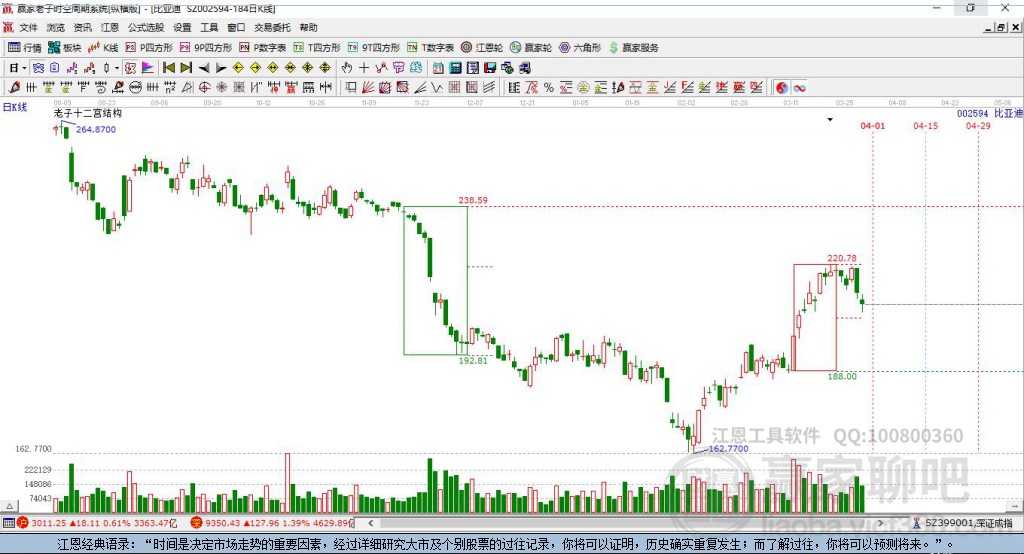
Task: Open the 板块 sector view
Action: tap(64, 48)
